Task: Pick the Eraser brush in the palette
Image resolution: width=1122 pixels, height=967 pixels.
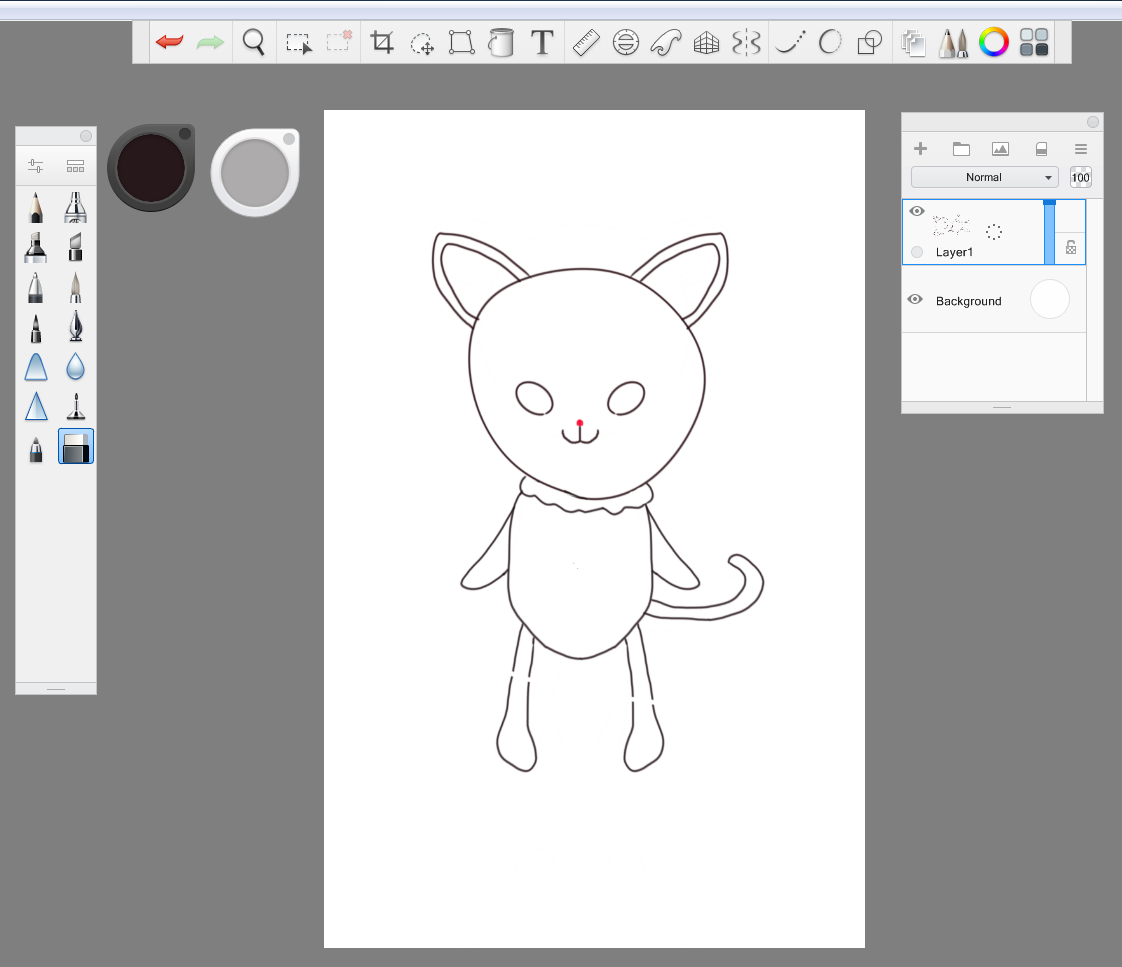Action: pos(76,446)
